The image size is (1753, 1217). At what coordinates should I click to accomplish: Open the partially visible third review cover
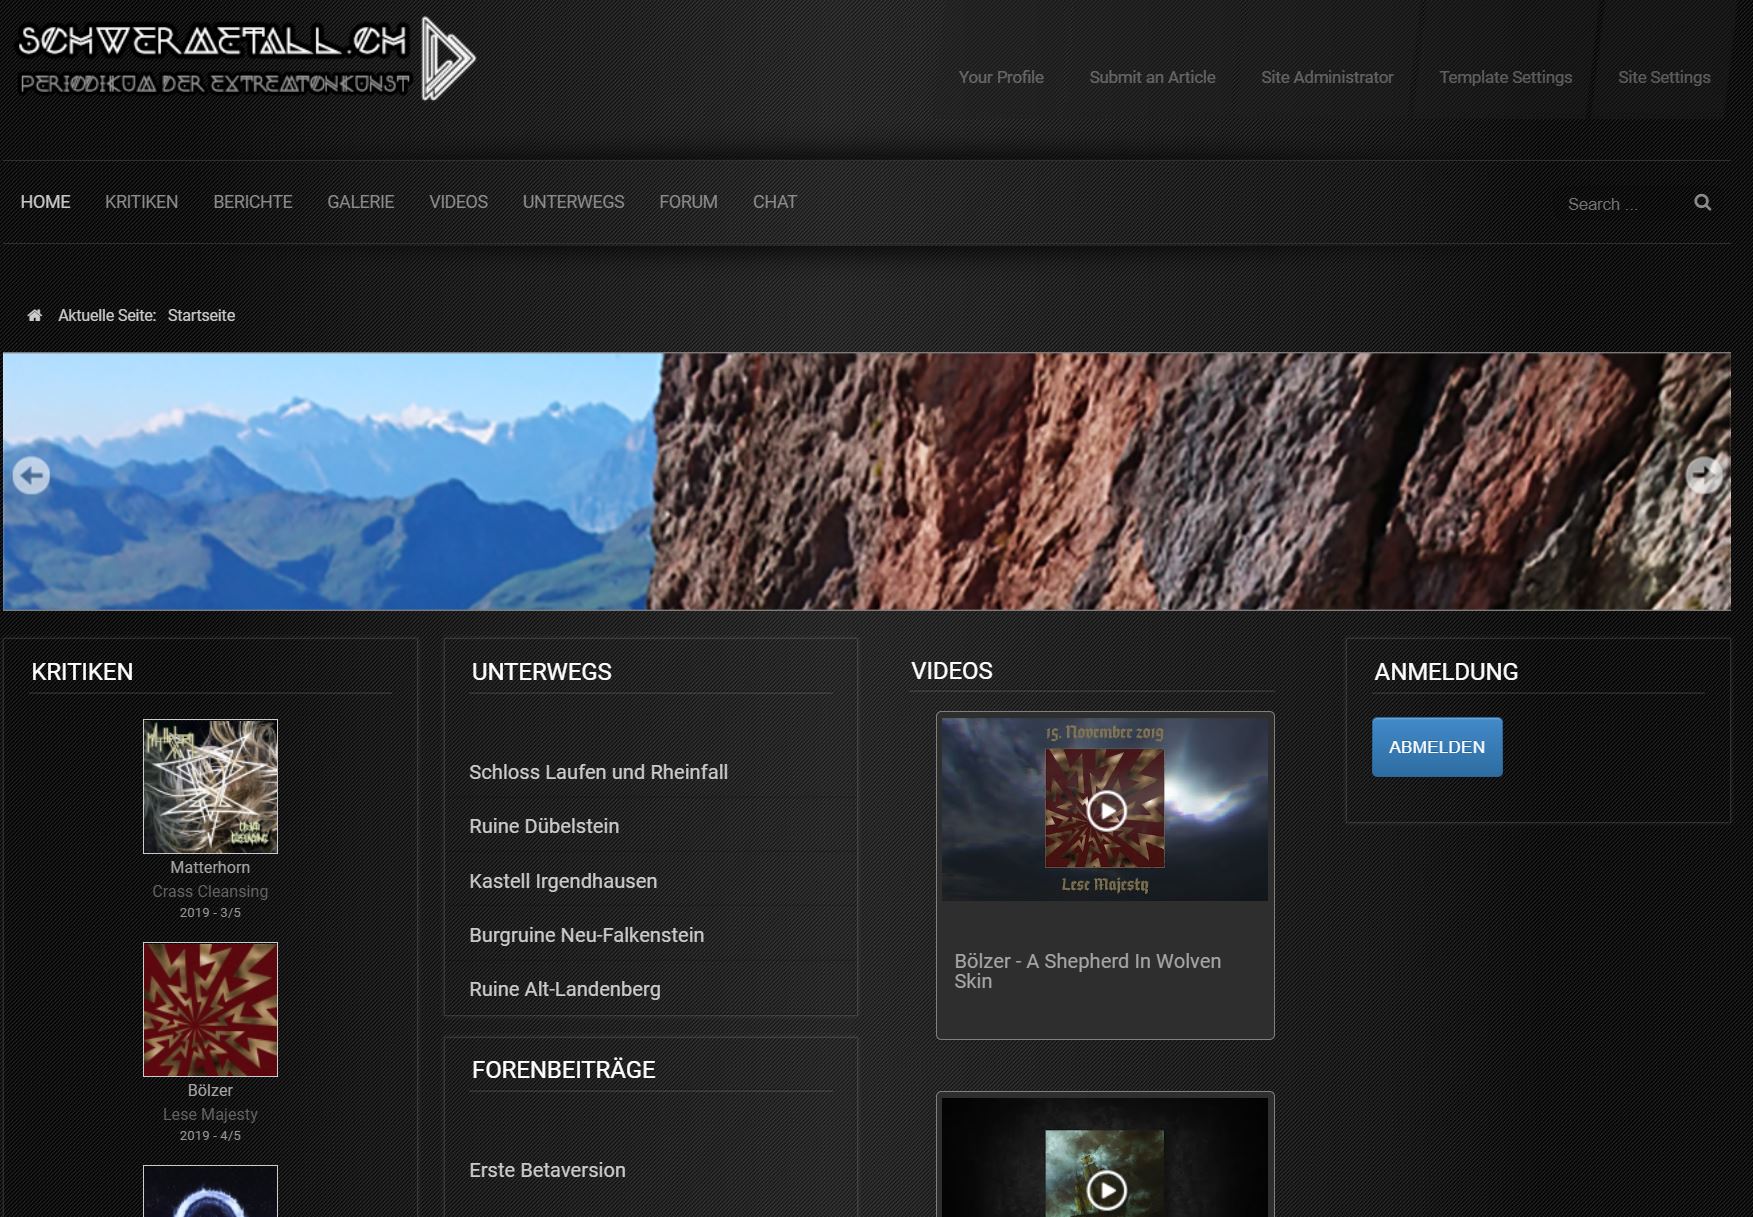[210, 1191]
